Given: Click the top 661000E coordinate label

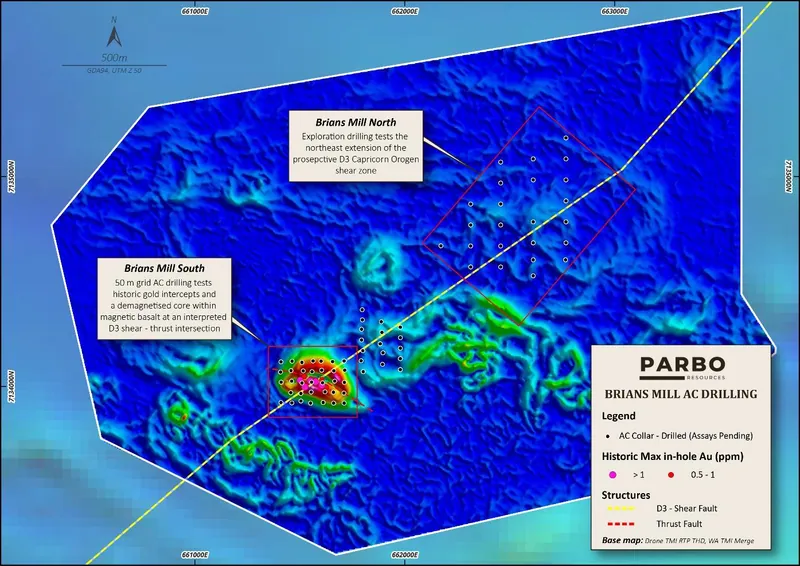Looking at the screenshot, I should pyautogui.click(x=195, y=11).
